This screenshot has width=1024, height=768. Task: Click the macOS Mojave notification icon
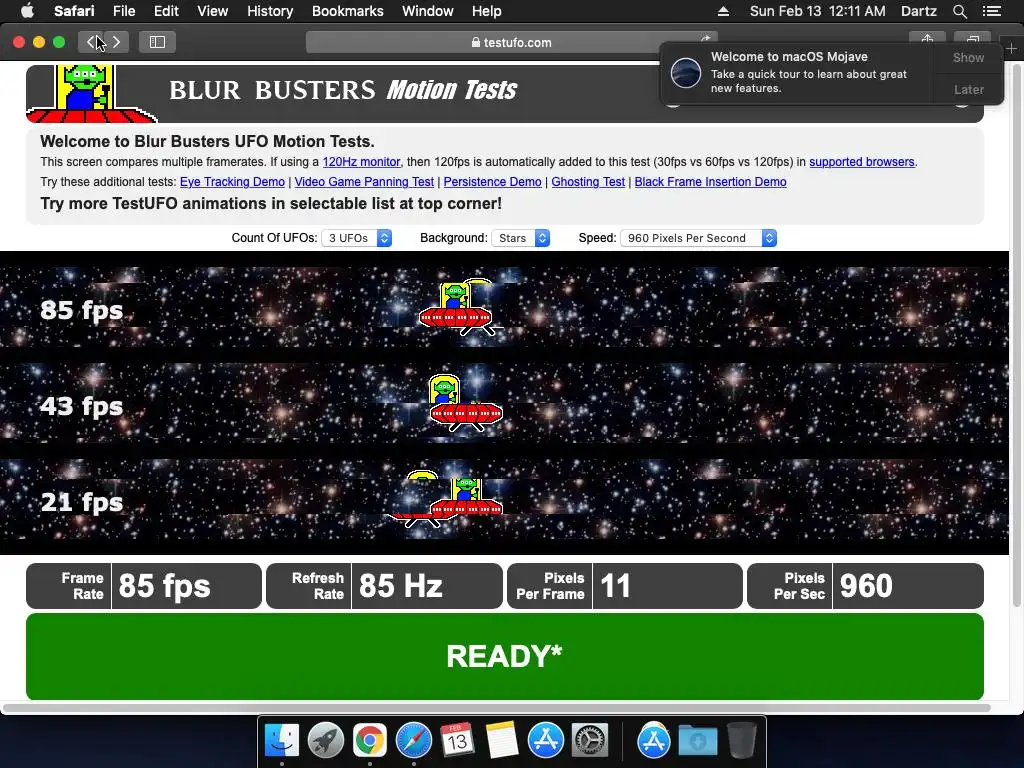686,72
